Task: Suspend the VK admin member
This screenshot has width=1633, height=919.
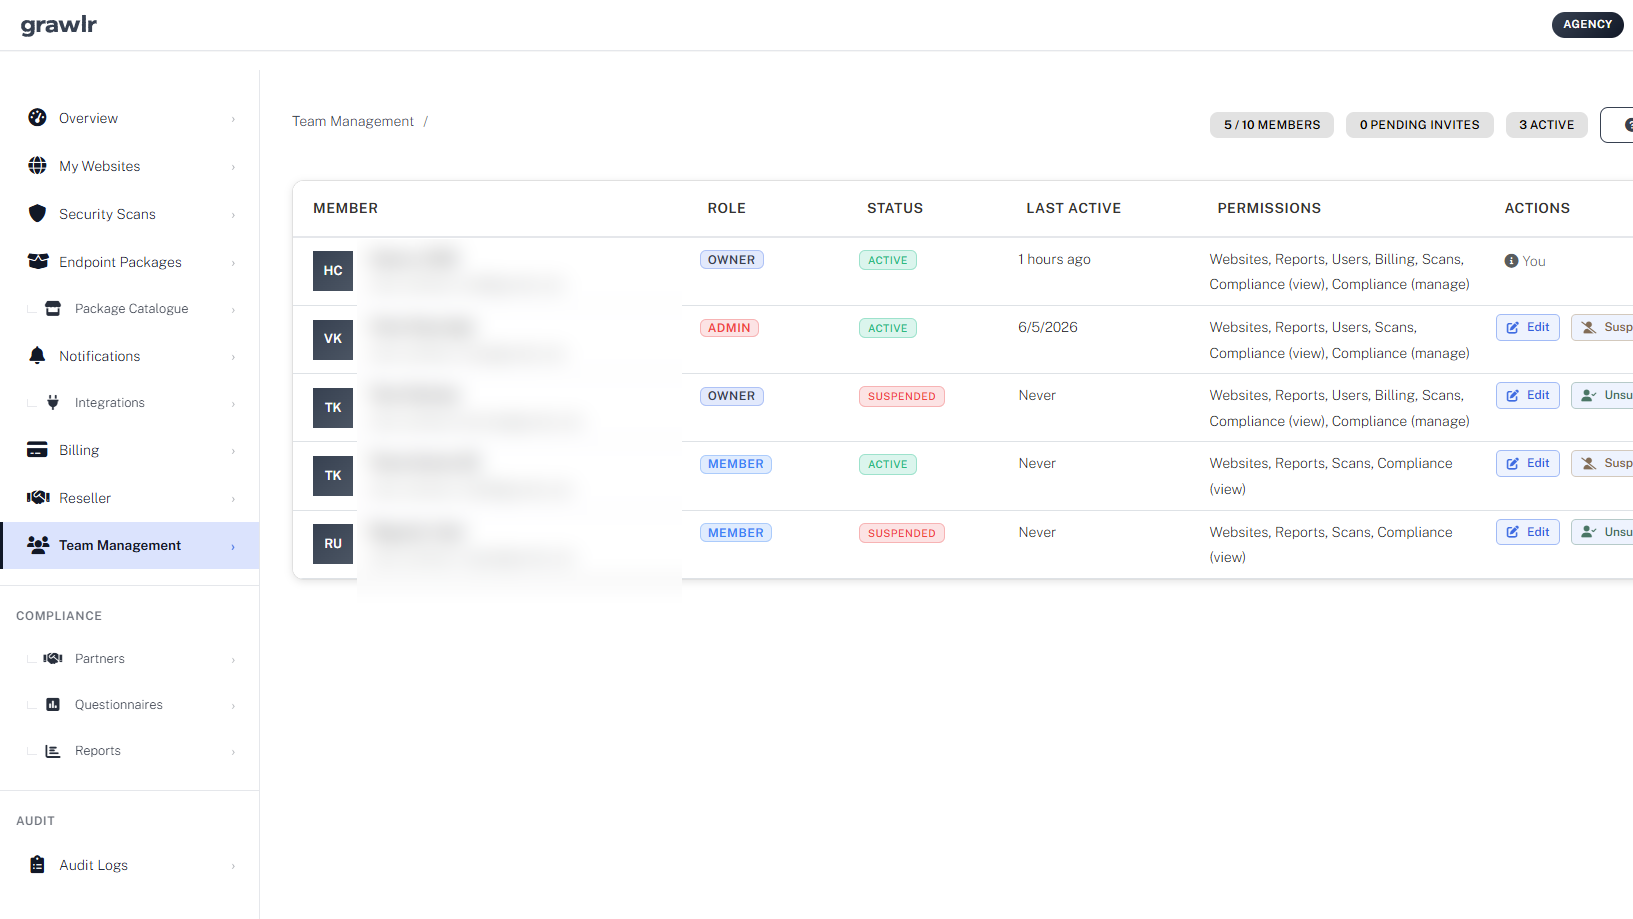Action: tap(1602, 327)
